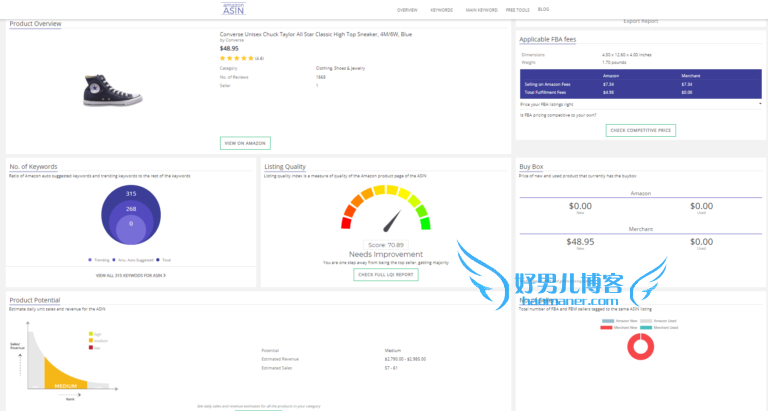Toggle the Amazon New legend item
The image size is (768, 411).
coord(619,321)
